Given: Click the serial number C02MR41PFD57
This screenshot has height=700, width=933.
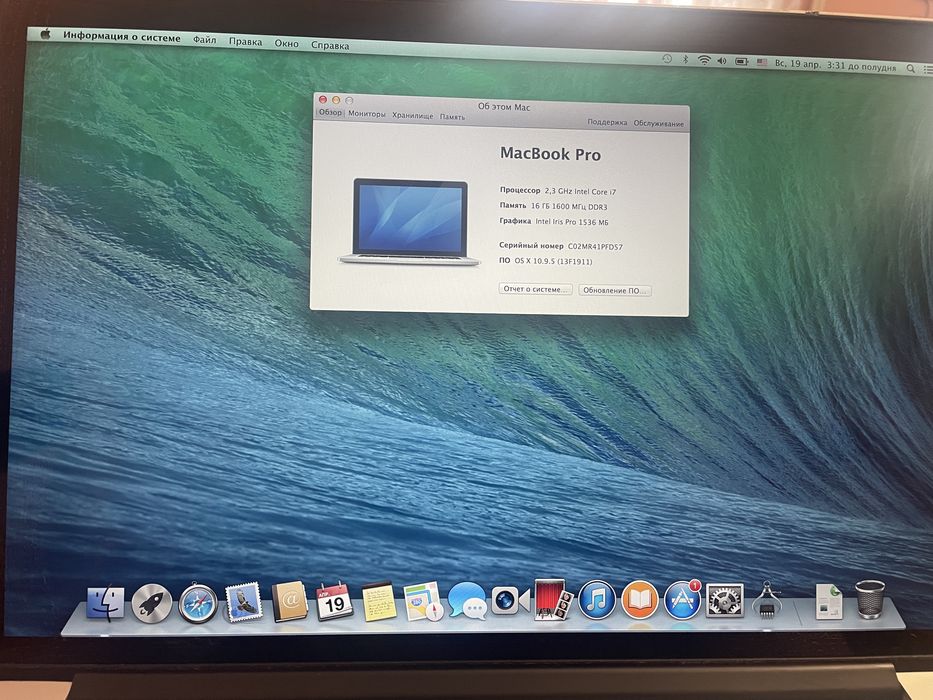Looking at the screenshot, I should tap(595, 246).
